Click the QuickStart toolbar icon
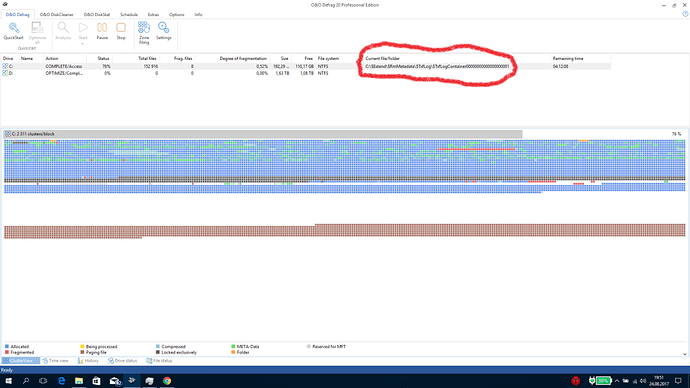 pyautogui.click(x=13, y=31)
